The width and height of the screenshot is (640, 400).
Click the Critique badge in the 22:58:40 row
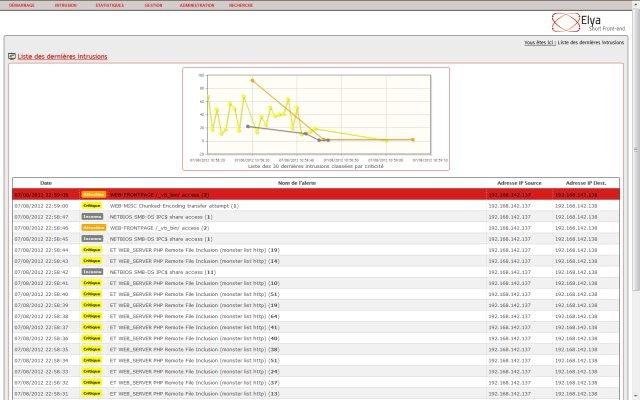coord(91,294)
